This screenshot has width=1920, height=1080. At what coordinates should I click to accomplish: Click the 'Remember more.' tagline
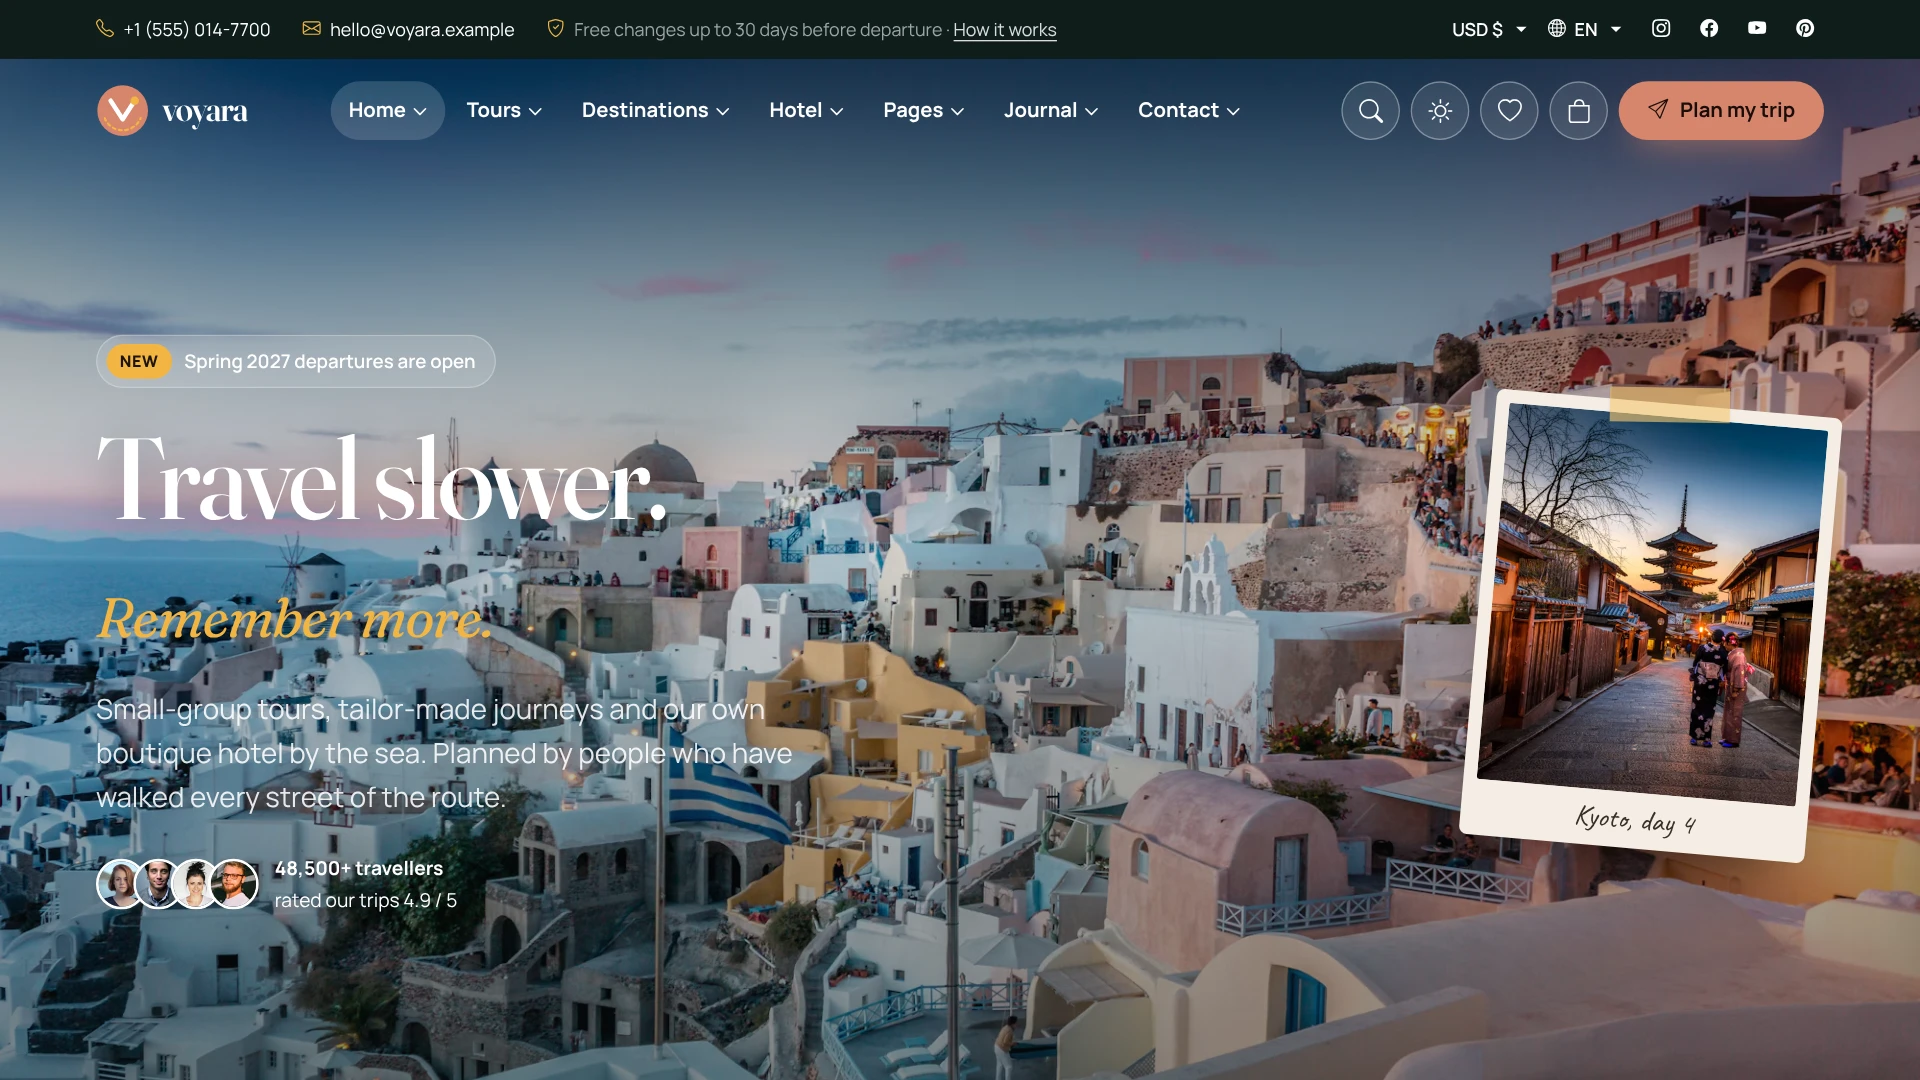tap(295, 619)
